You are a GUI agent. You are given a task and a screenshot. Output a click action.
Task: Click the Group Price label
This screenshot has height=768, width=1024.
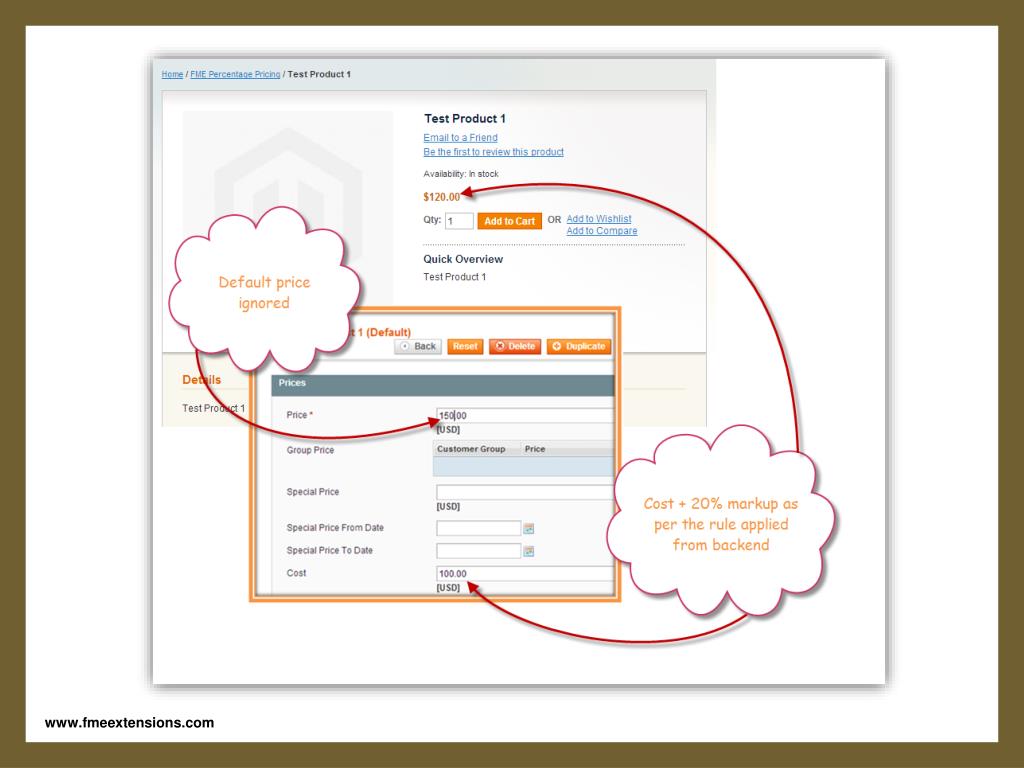pyautogui.click(x=310, y=450)
